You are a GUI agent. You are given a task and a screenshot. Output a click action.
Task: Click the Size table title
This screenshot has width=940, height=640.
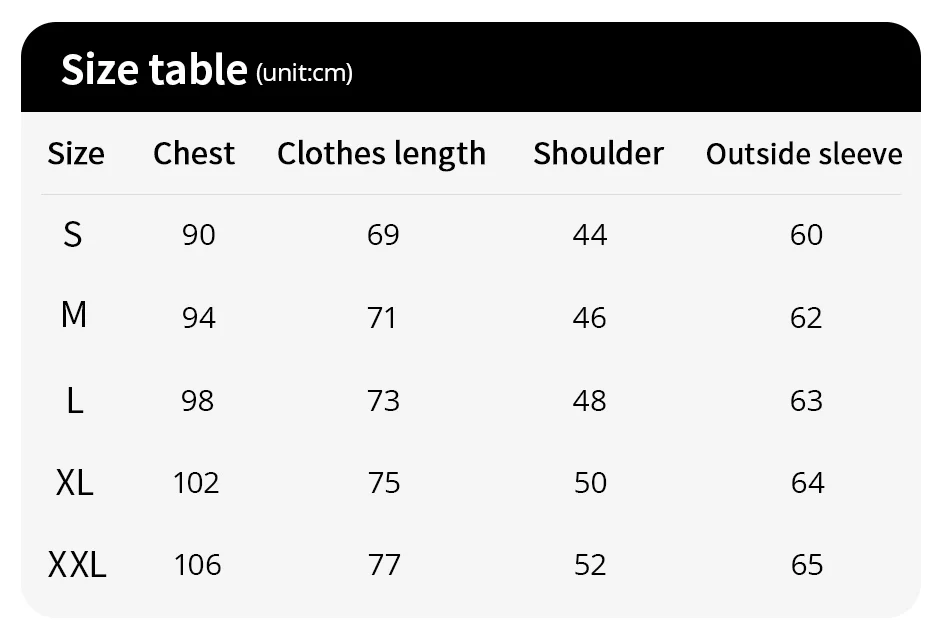[155, 70]
